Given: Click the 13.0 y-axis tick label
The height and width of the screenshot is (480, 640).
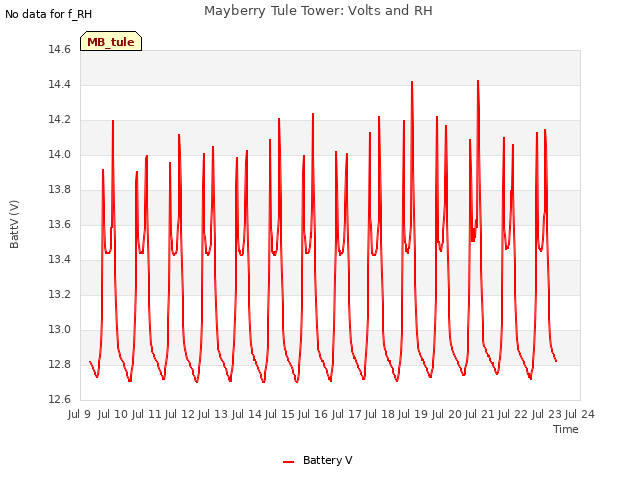Looking at the screenshot, I should click(60, 329).
